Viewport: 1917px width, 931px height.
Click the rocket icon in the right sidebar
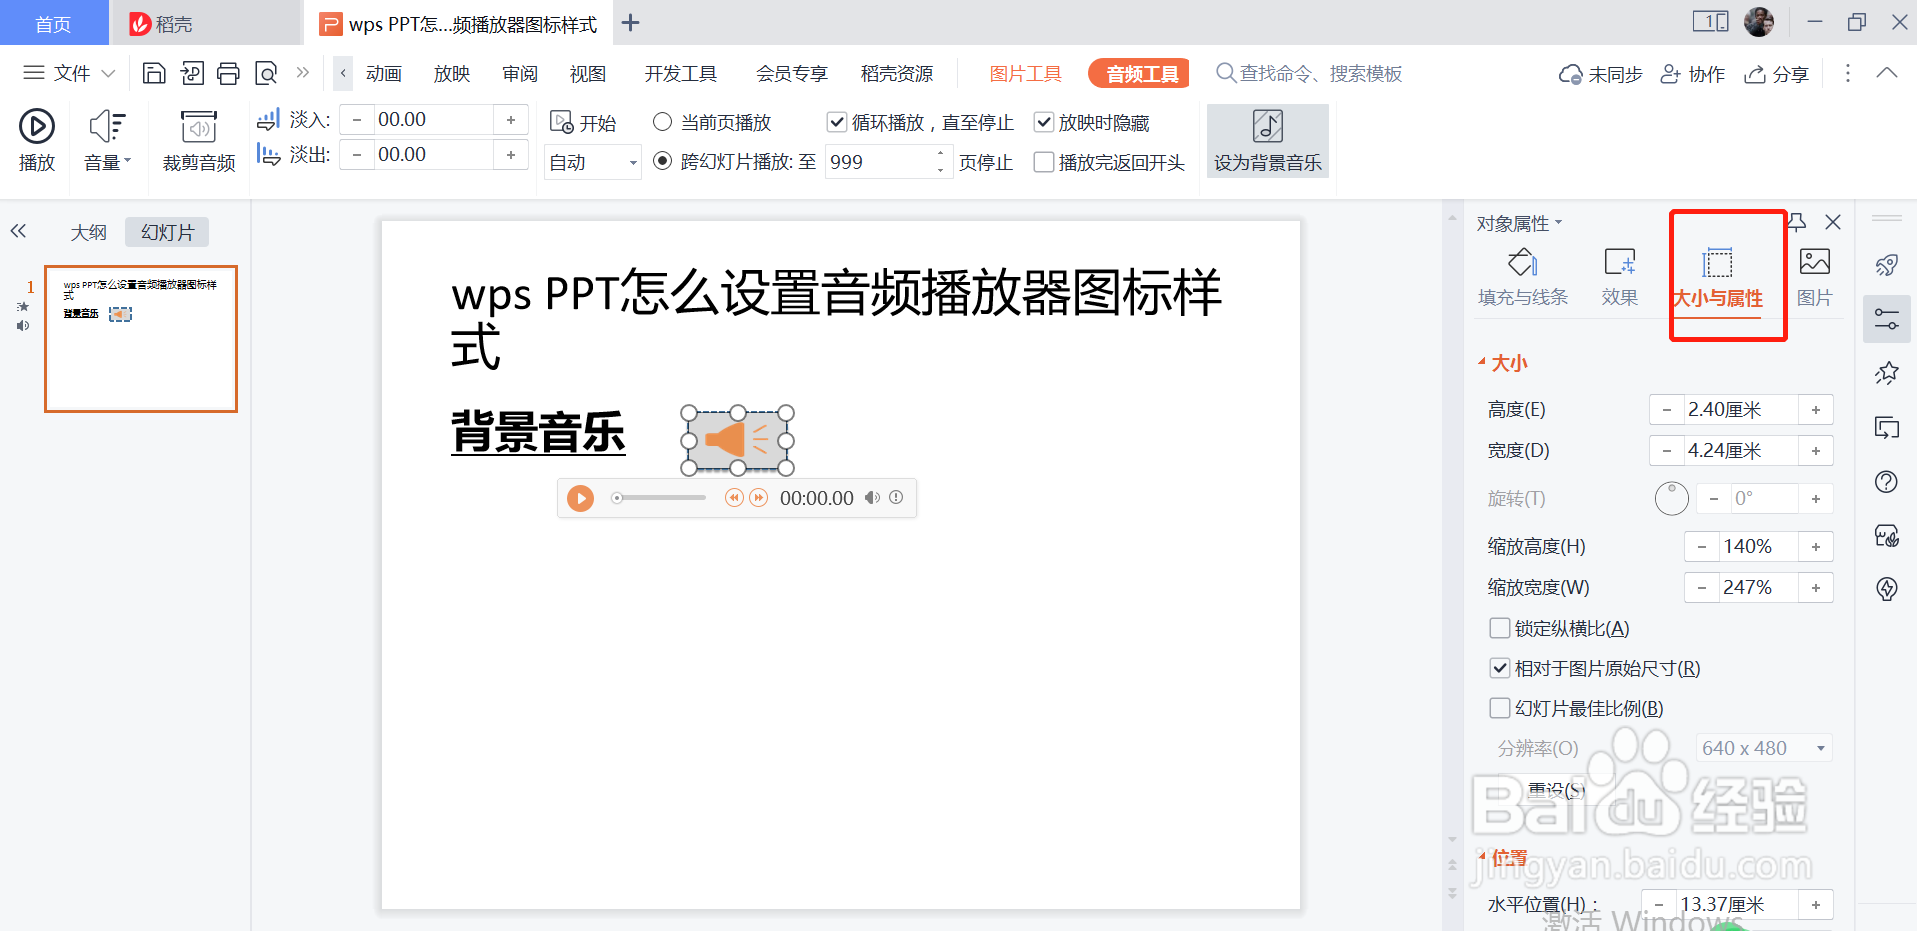coord(1887,265)
